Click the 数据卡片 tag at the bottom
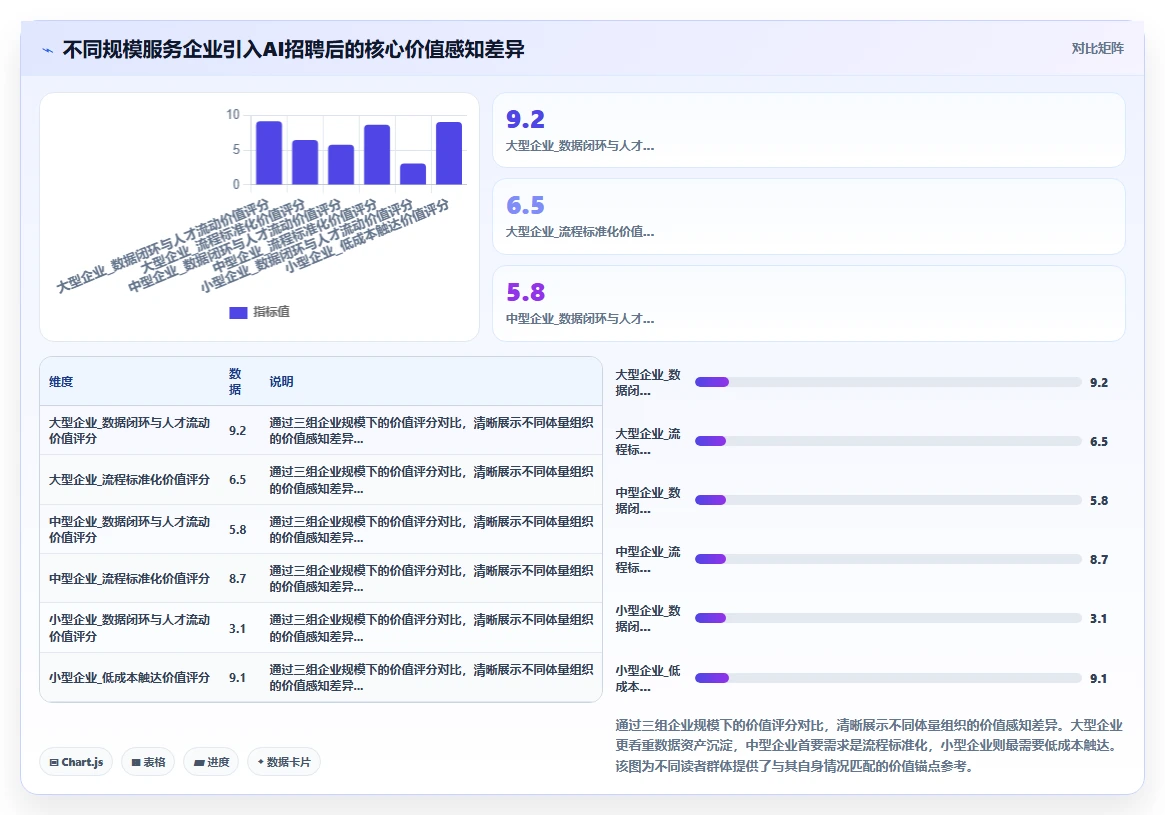The image size is (1165, 815). point(284,762)
